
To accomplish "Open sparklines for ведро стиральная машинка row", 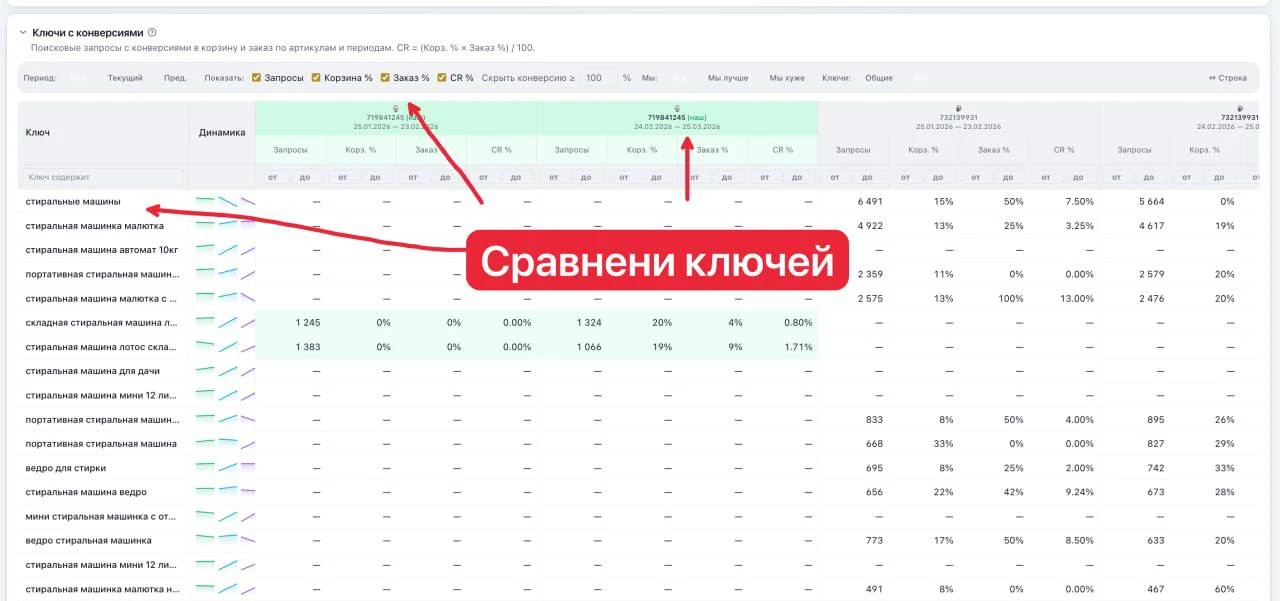I will 226,540.
